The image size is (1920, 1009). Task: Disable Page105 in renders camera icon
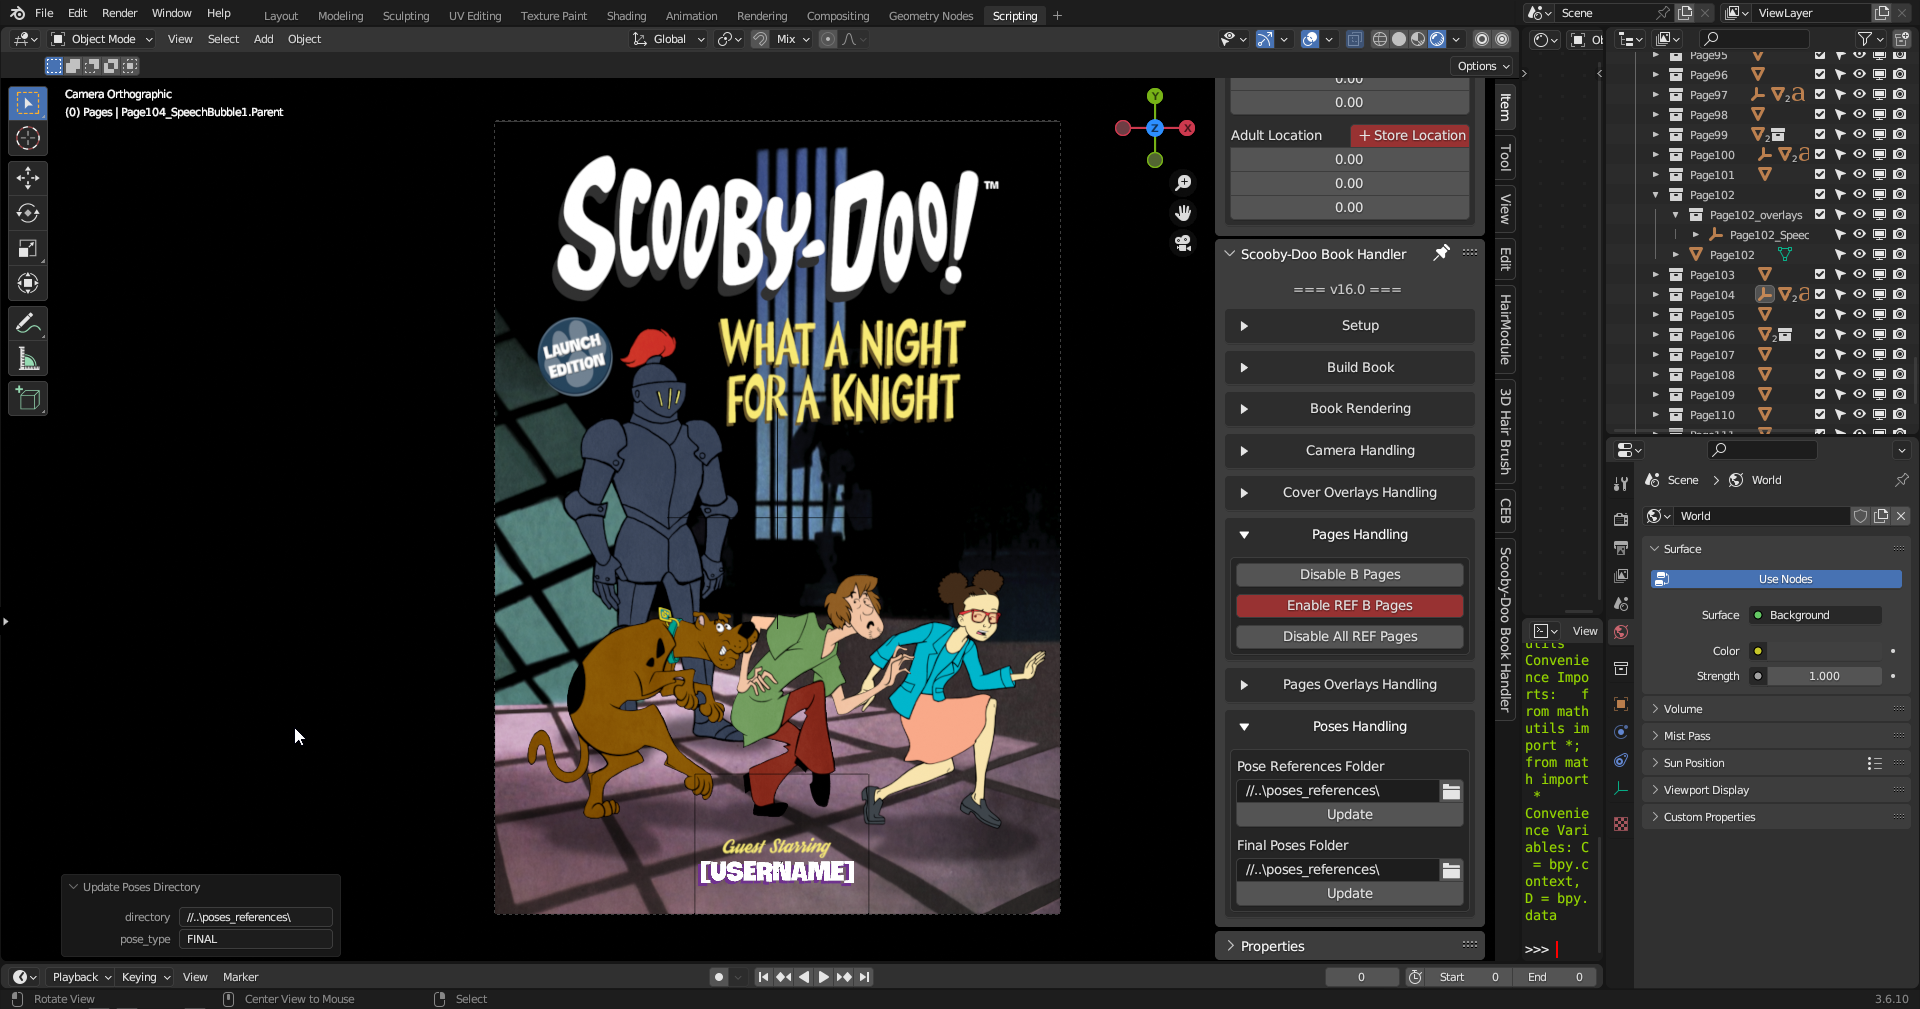coord(1899,315)
